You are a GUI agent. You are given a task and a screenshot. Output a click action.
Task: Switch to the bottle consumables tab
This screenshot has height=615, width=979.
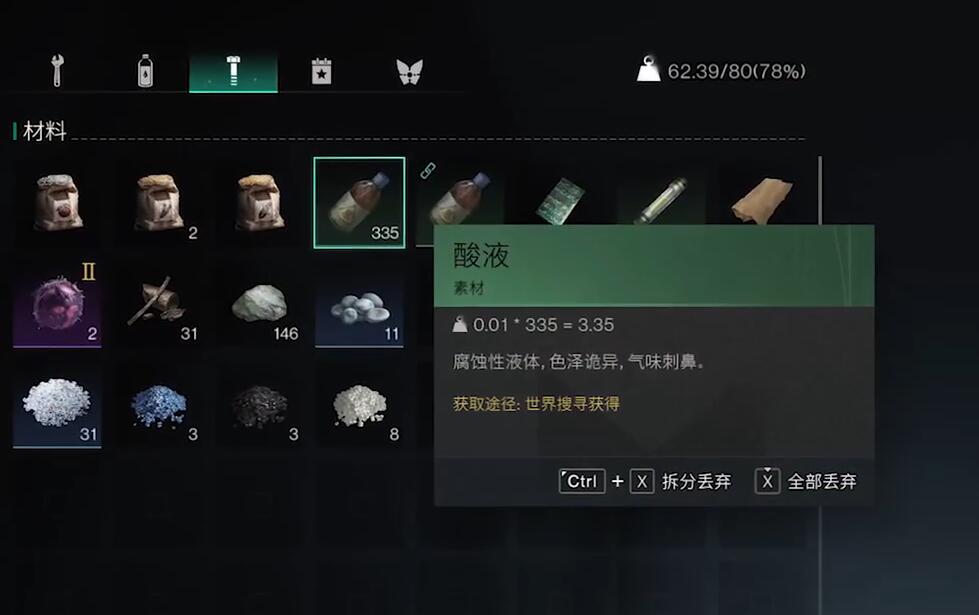click(x=145, y=71)
